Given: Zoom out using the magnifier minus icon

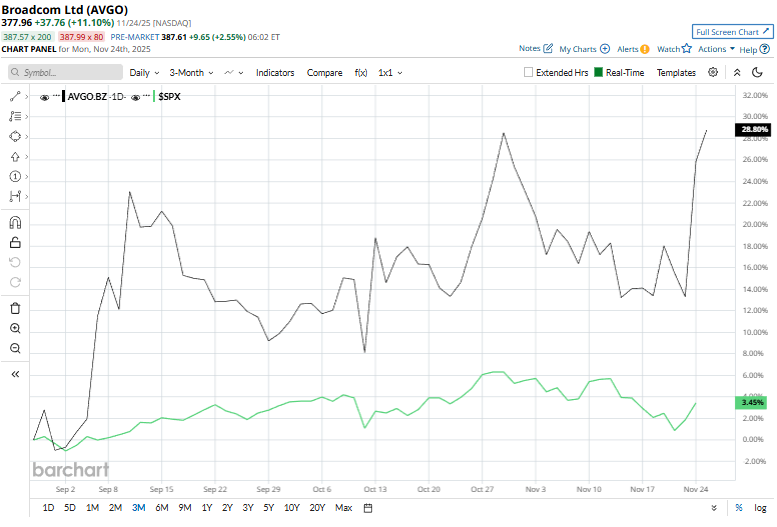Looking at the screenshot, I should [15, 348].
